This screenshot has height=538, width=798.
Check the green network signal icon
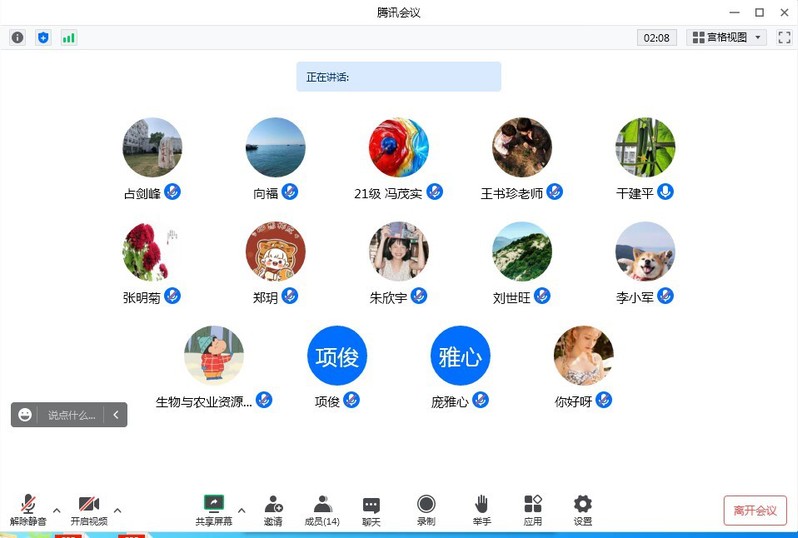(x=69, y=38)
